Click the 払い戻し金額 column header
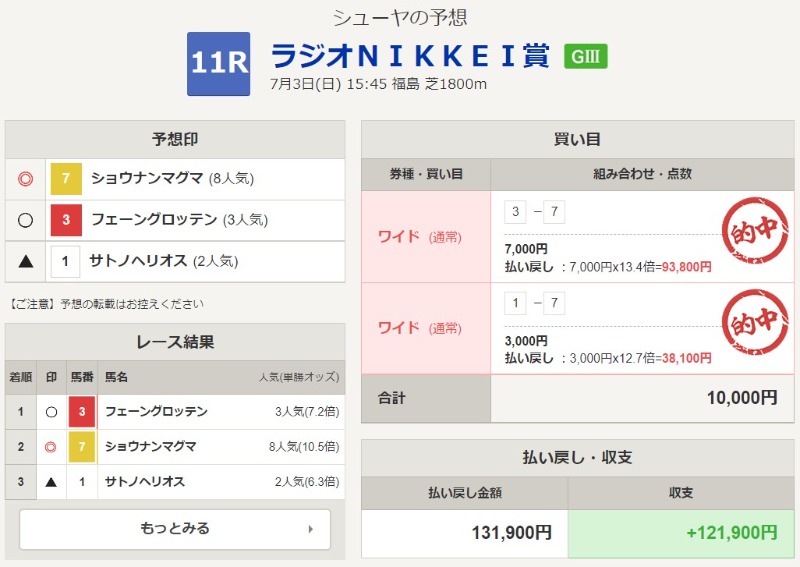 (x=465, y=493)
